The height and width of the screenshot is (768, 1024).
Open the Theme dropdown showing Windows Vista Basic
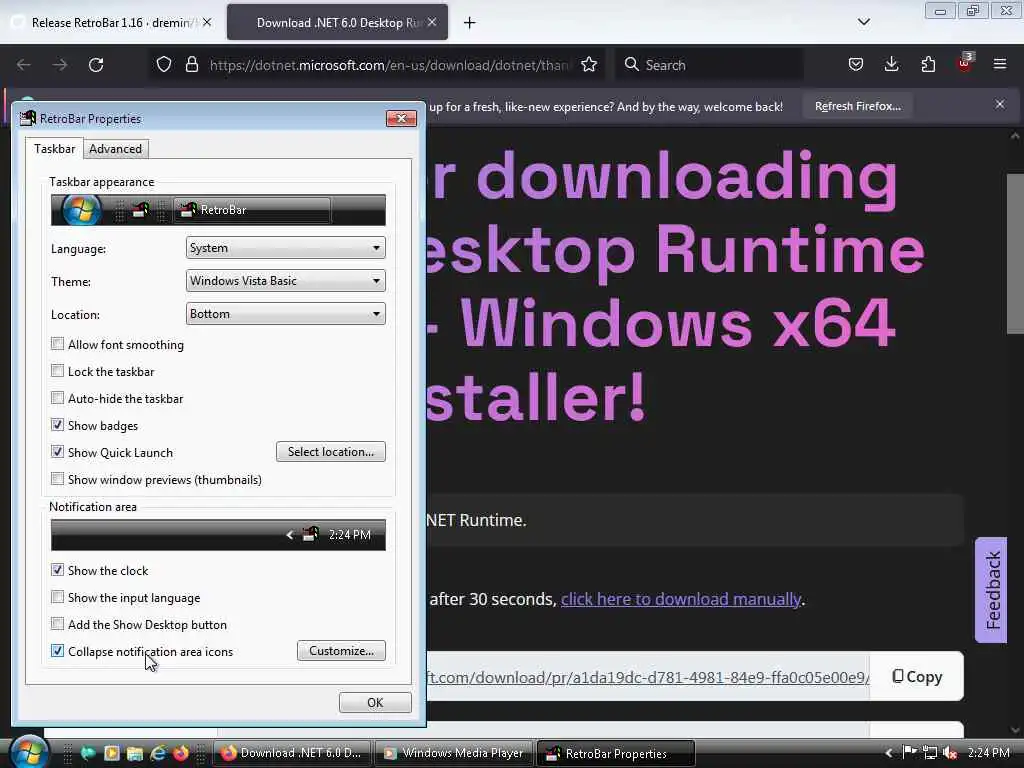point(285,281)
